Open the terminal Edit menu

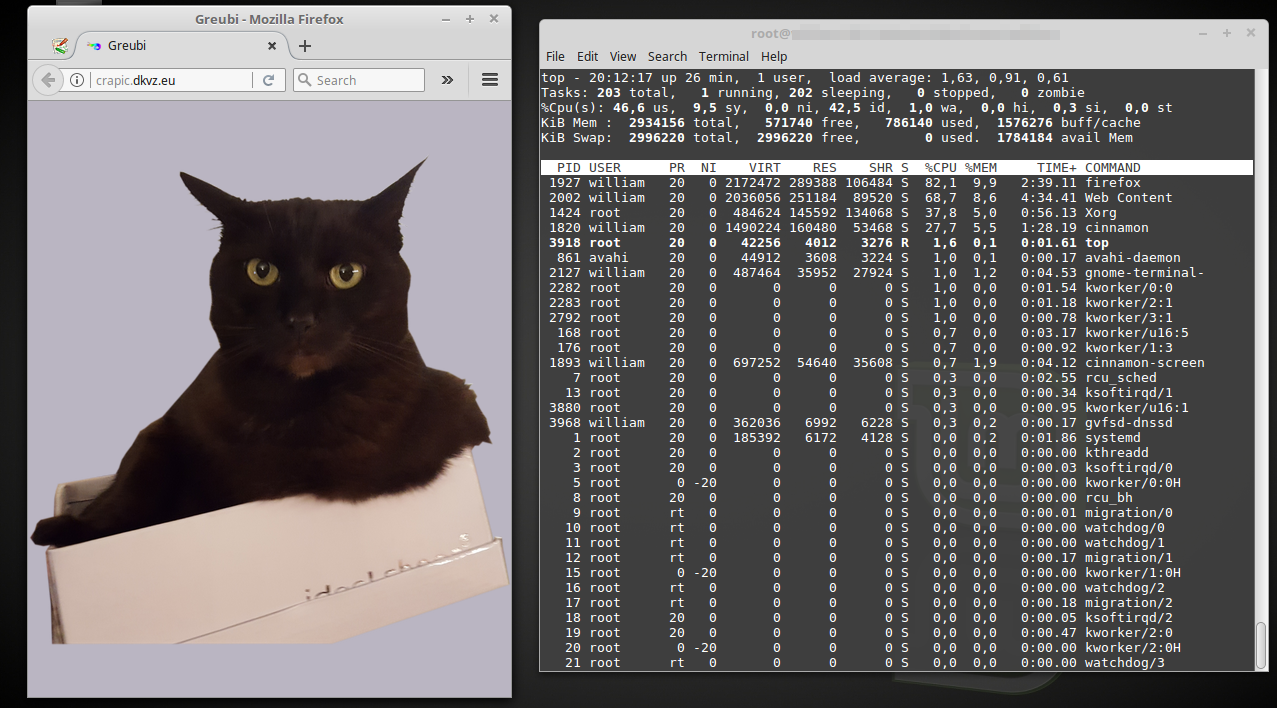pos(588,57)
